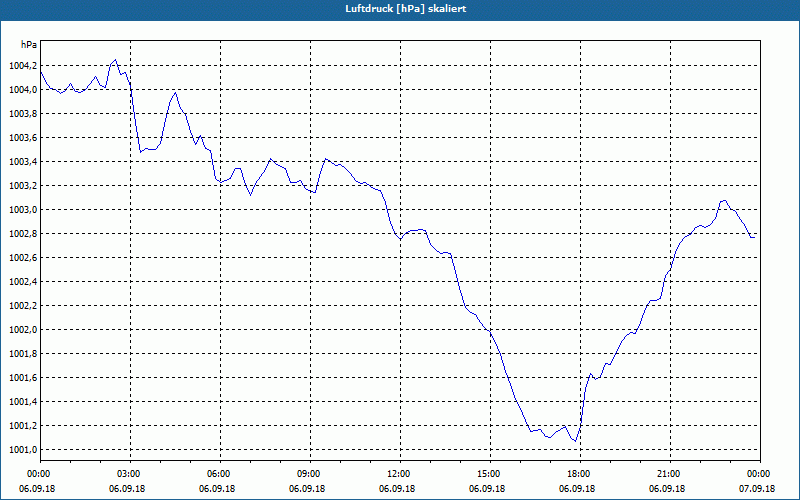Screen dimensions: 800x500
Task: Select the 1001,8 y-axis value
Action: (x=23, y=354)
